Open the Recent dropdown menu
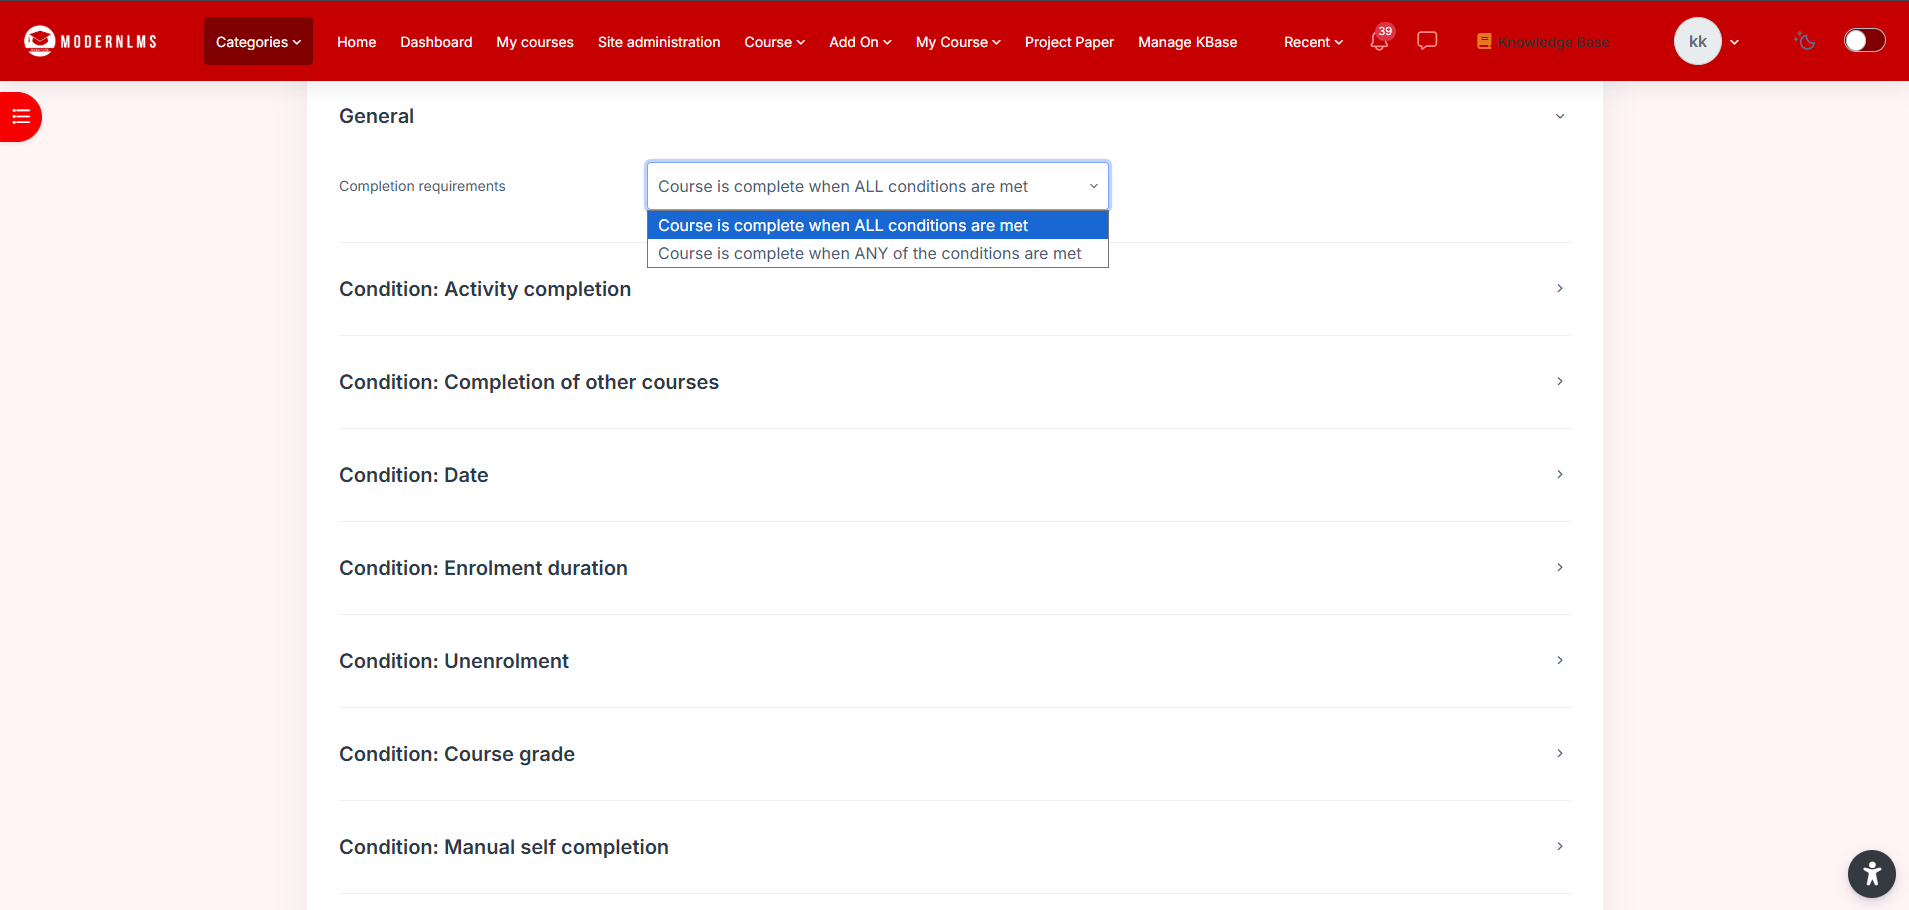The image size is (1909, 910). point(1313,42)
